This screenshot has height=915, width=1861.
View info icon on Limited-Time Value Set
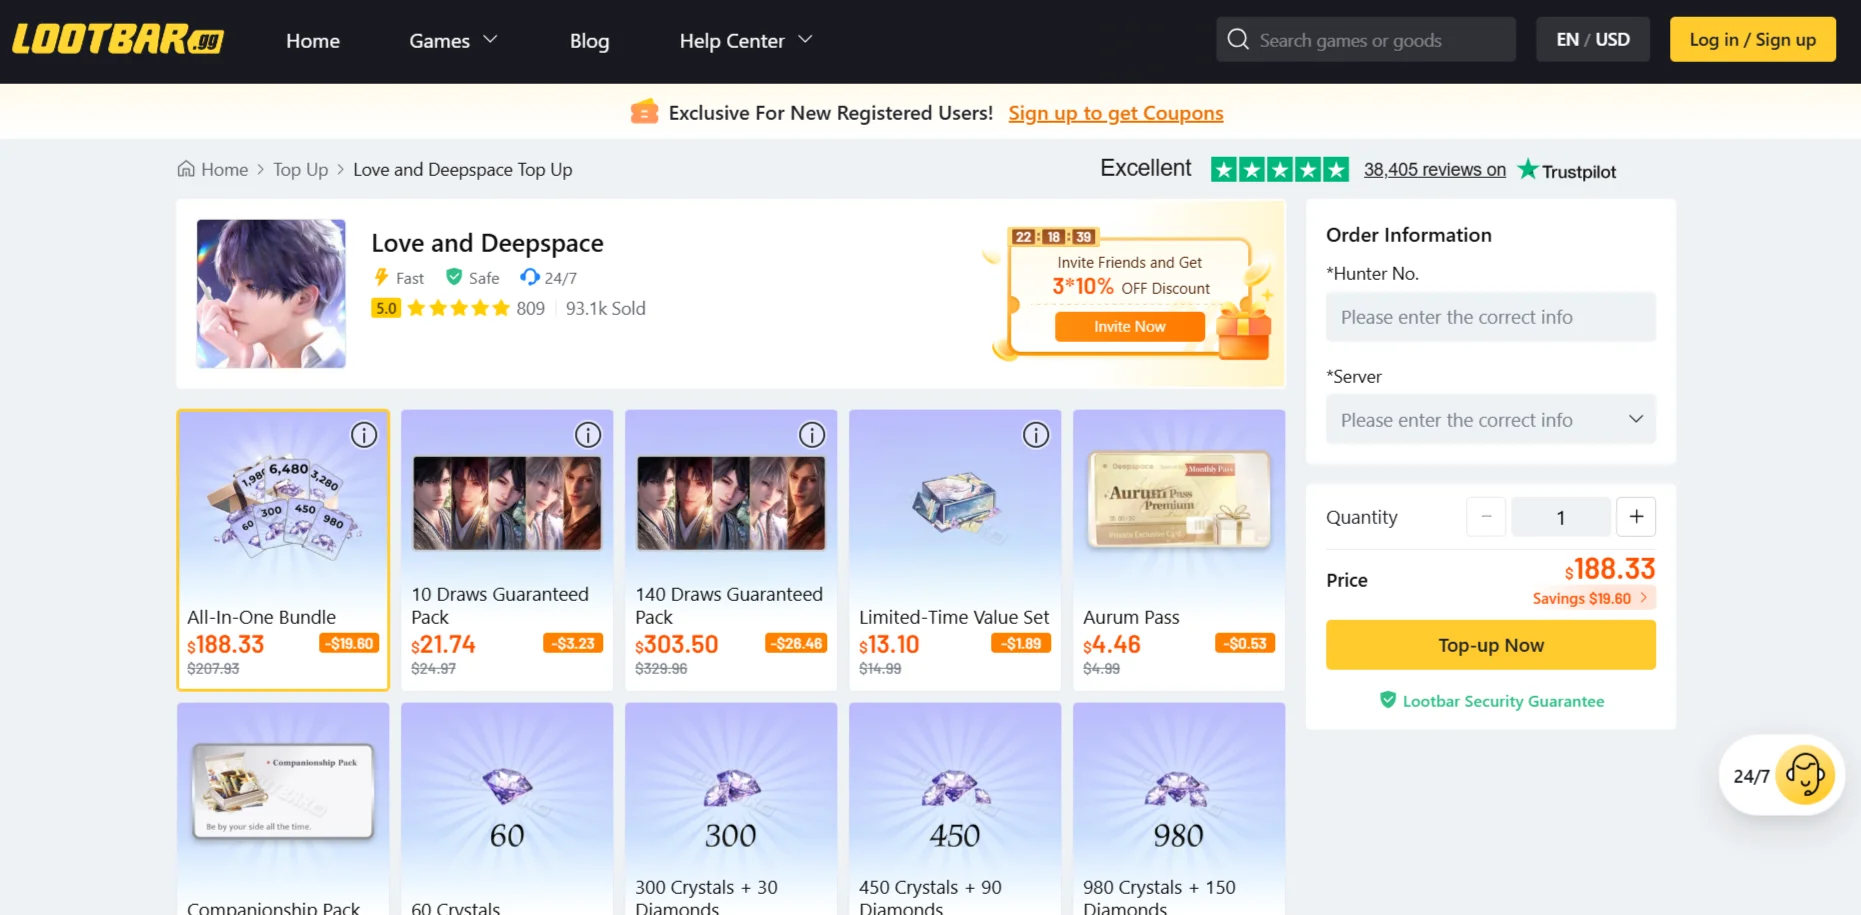[1036, 435]
